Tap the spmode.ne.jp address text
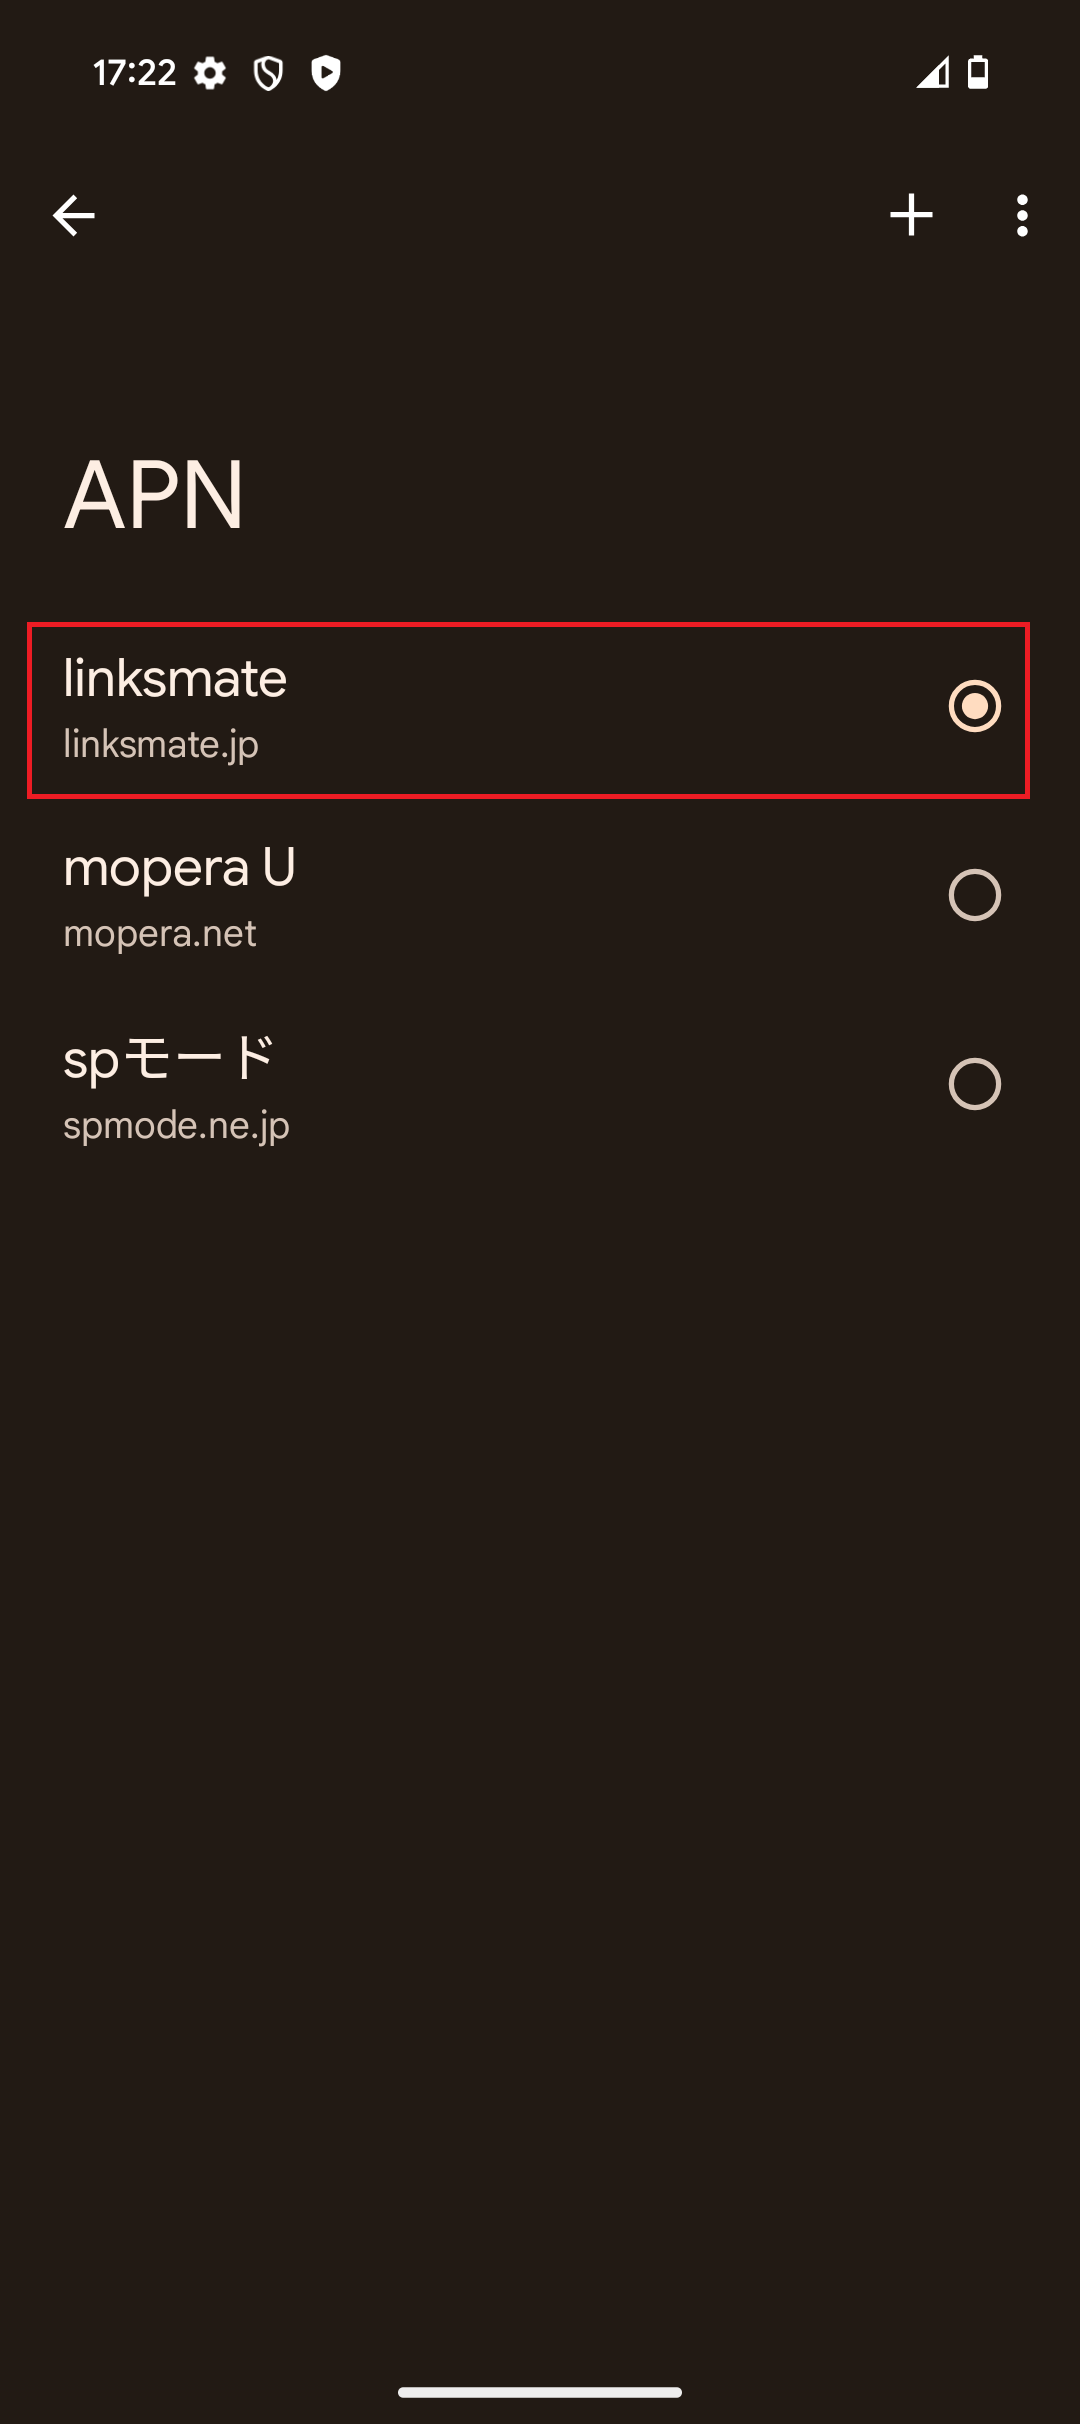The height and width of the screenshot is (2424, 1080). [176, 1125]
